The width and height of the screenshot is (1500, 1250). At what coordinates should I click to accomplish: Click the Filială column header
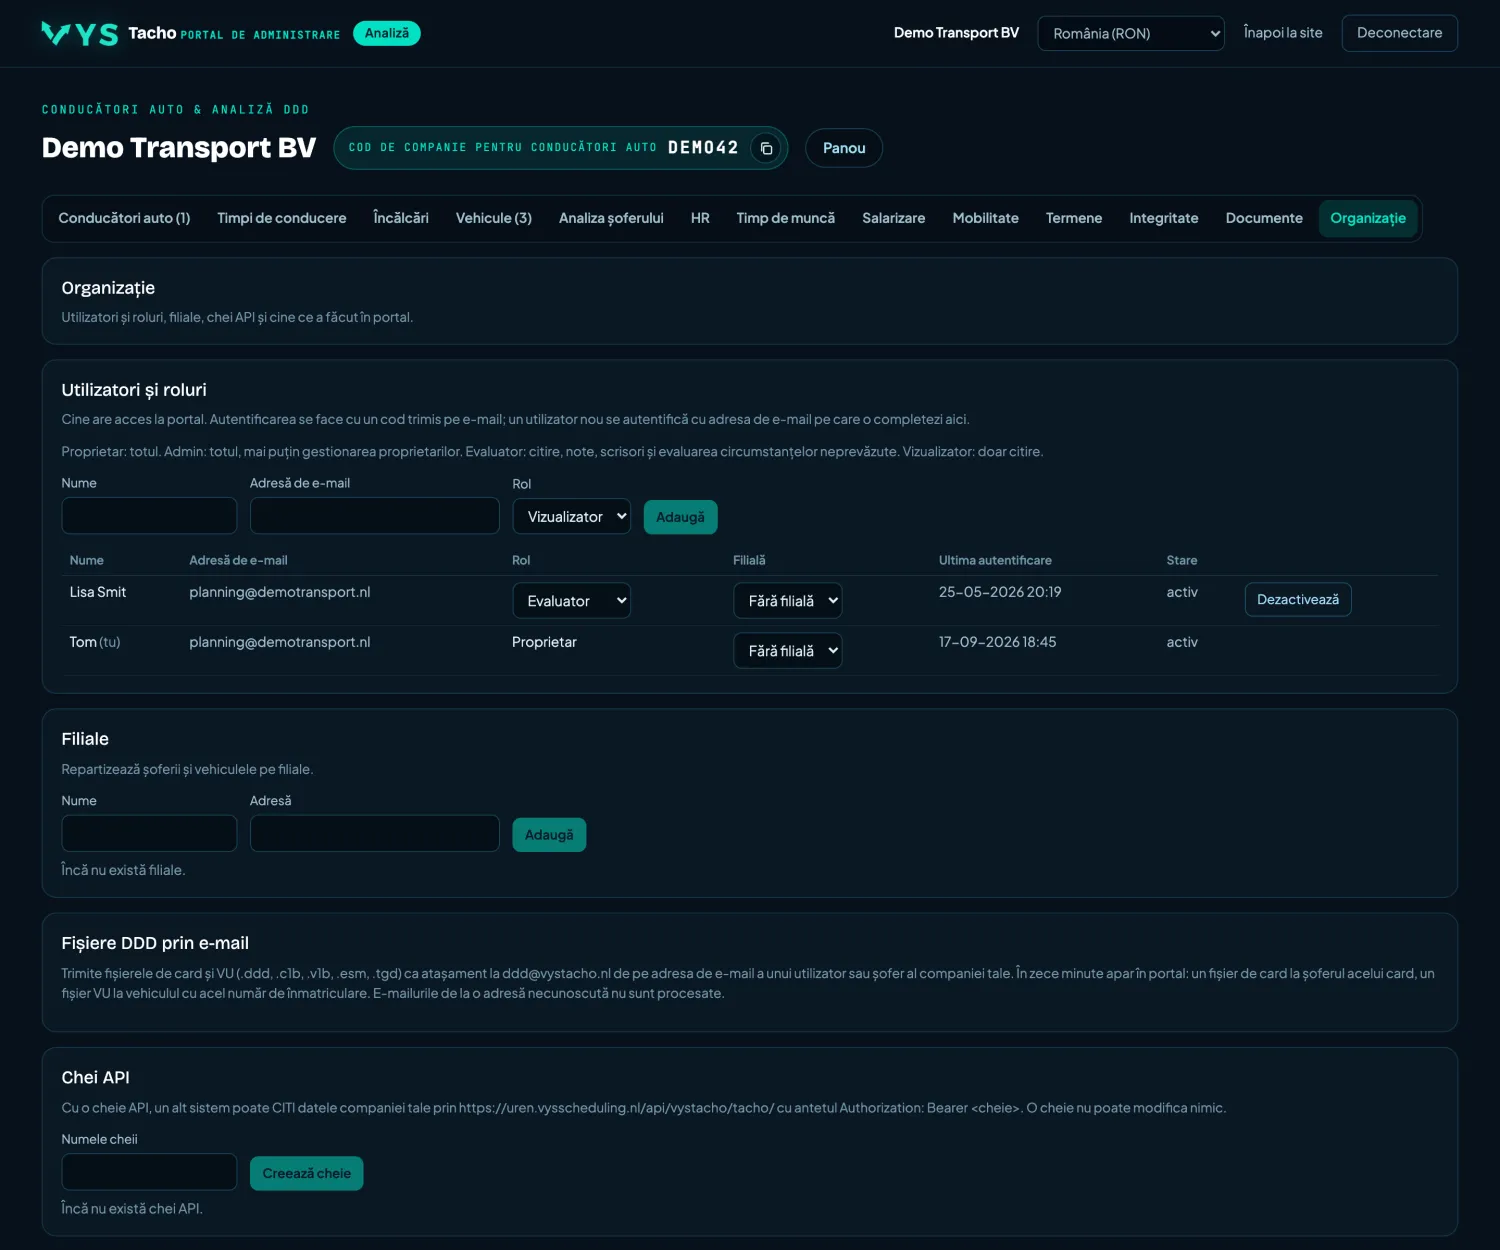click(749, 560)
